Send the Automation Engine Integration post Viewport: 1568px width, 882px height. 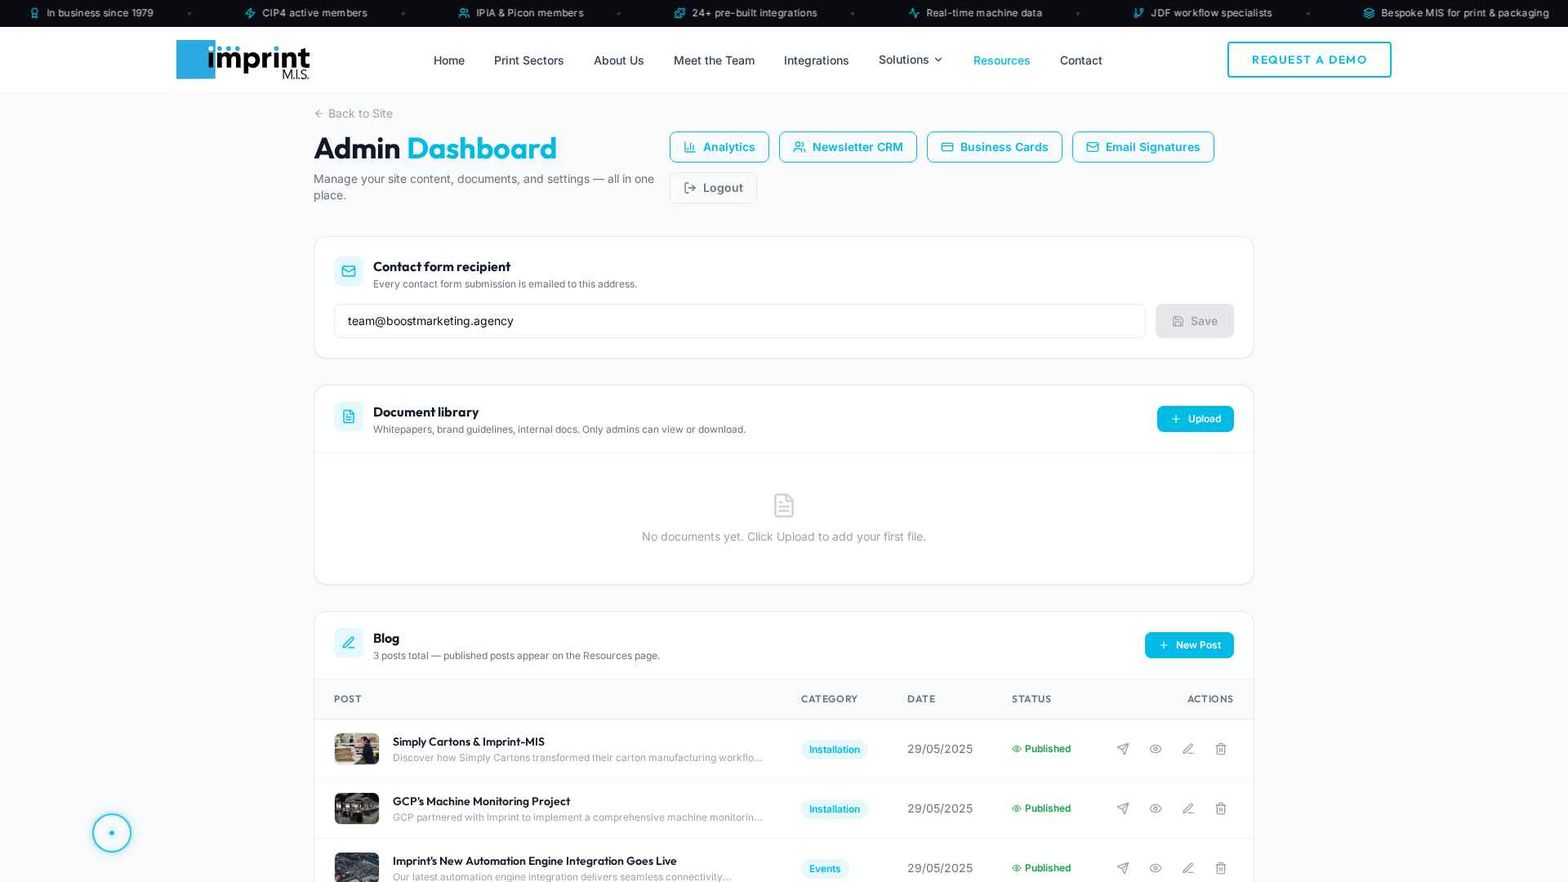[1123, 868]
